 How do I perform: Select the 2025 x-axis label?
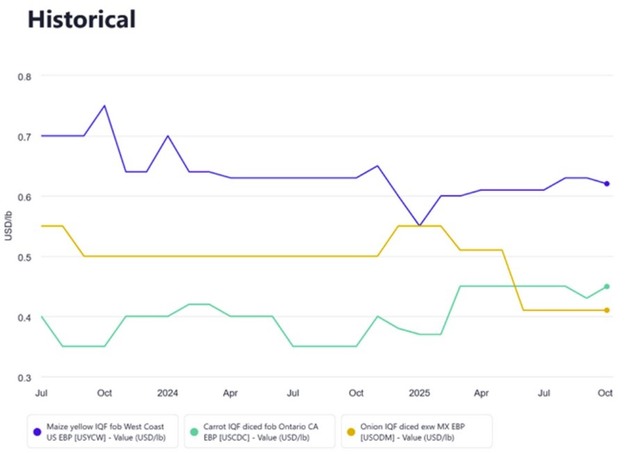point(419,393)
